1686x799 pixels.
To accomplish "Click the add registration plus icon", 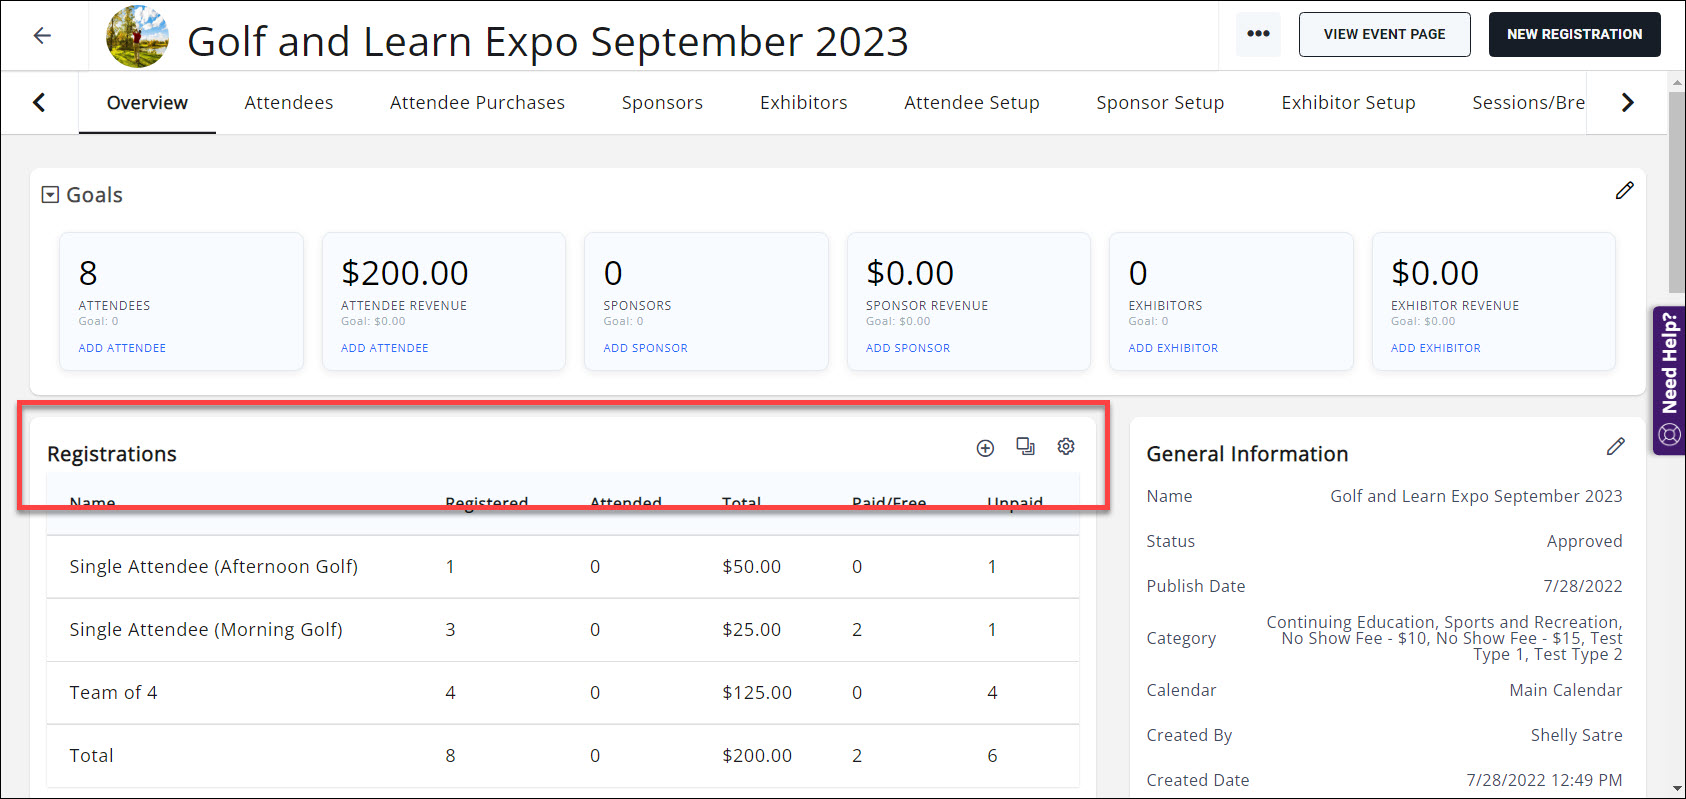I will tap(985, 448).
